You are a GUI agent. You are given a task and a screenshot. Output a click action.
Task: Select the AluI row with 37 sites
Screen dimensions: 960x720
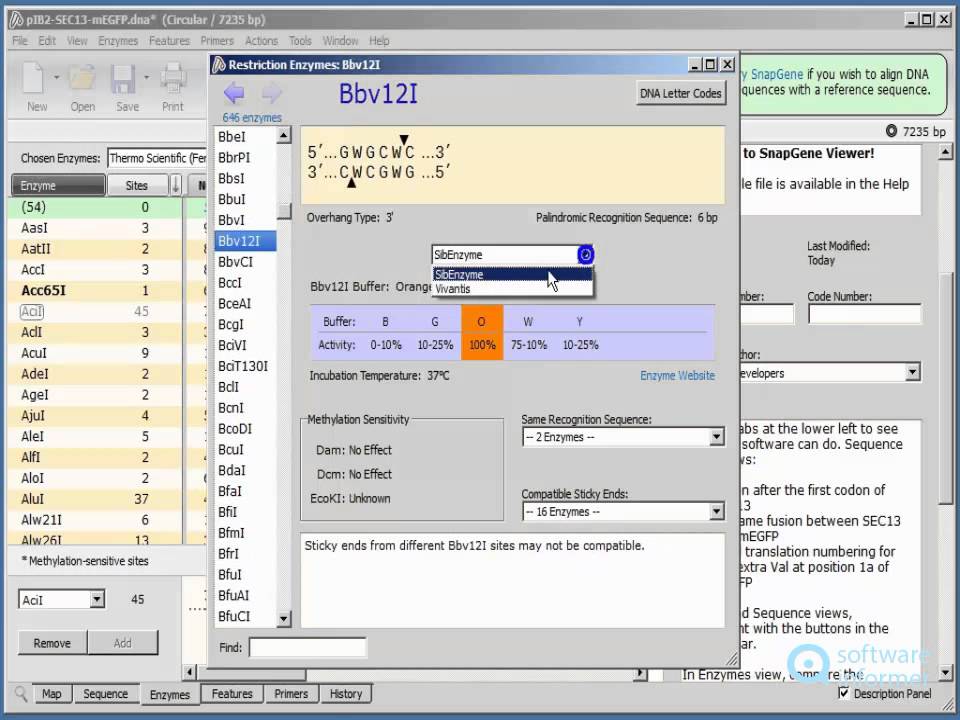95,498
